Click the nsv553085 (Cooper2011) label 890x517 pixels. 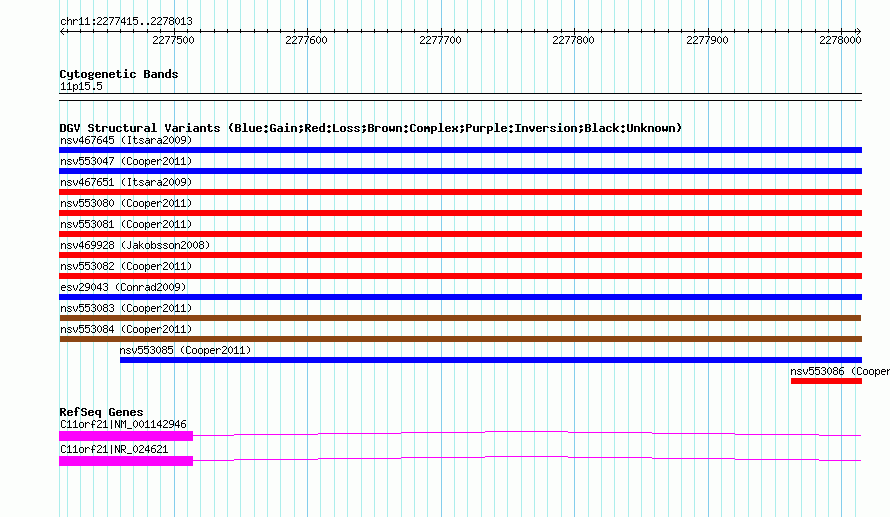coord(185,350)
